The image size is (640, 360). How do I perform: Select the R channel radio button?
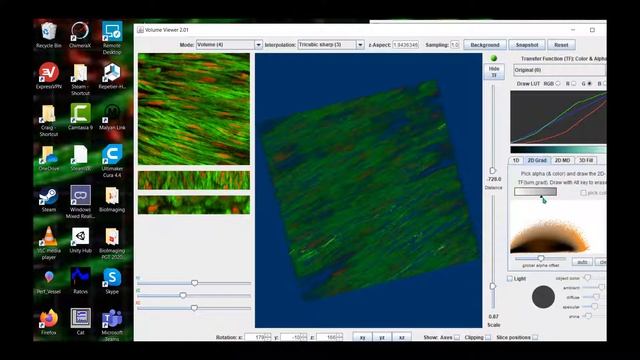click(x=573, y=84)
